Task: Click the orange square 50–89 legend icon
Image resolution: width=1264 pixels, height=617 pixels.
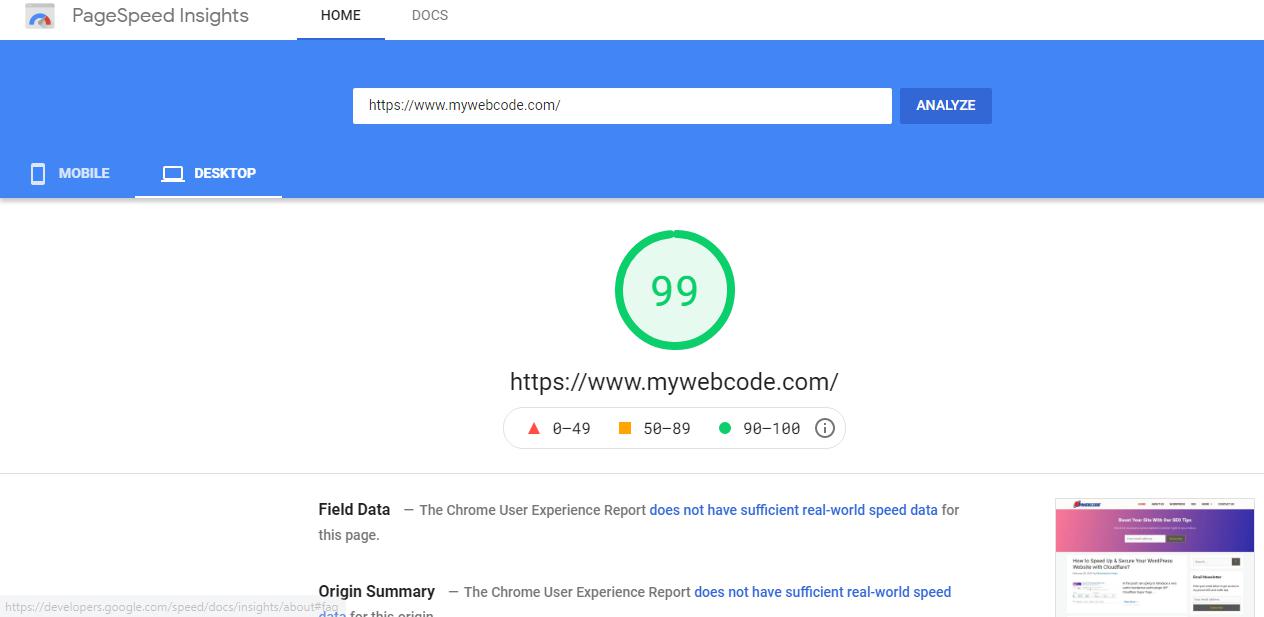Action: [x=625, y=428]
